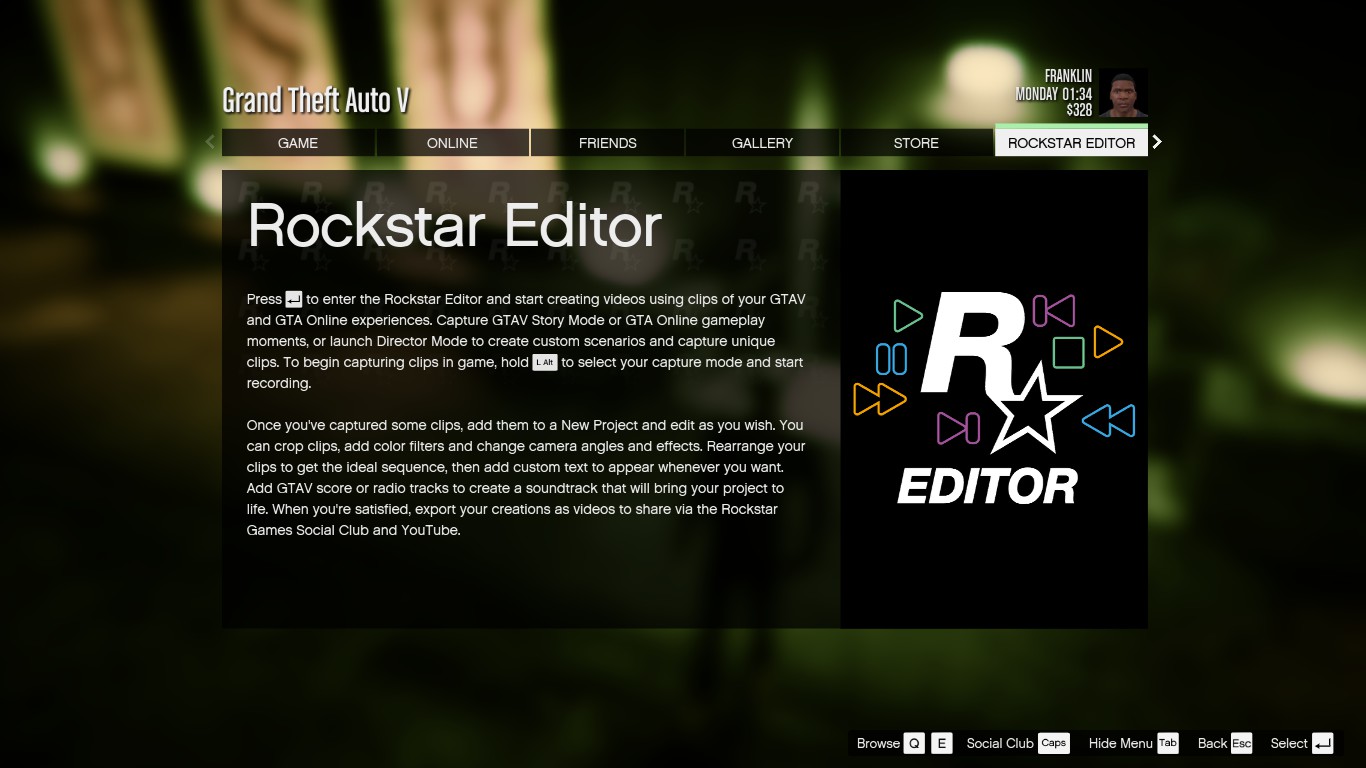Click the "Rockstar Editor" heading

pos(455,226)
